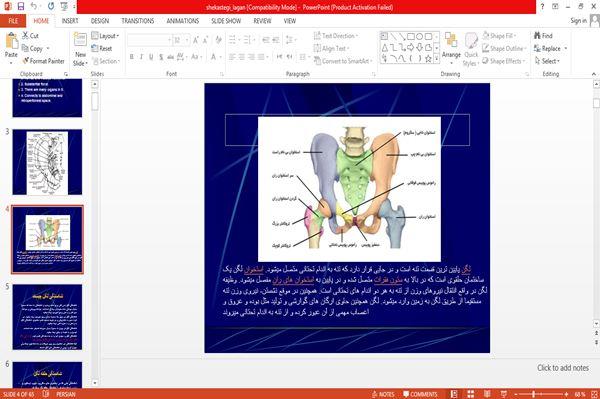Image resolution: width=600 pixels, height=399 pixels.
Task: Switch to the TRANSITIONS tab
Action: pyautogui.click(x=138, y=21)
